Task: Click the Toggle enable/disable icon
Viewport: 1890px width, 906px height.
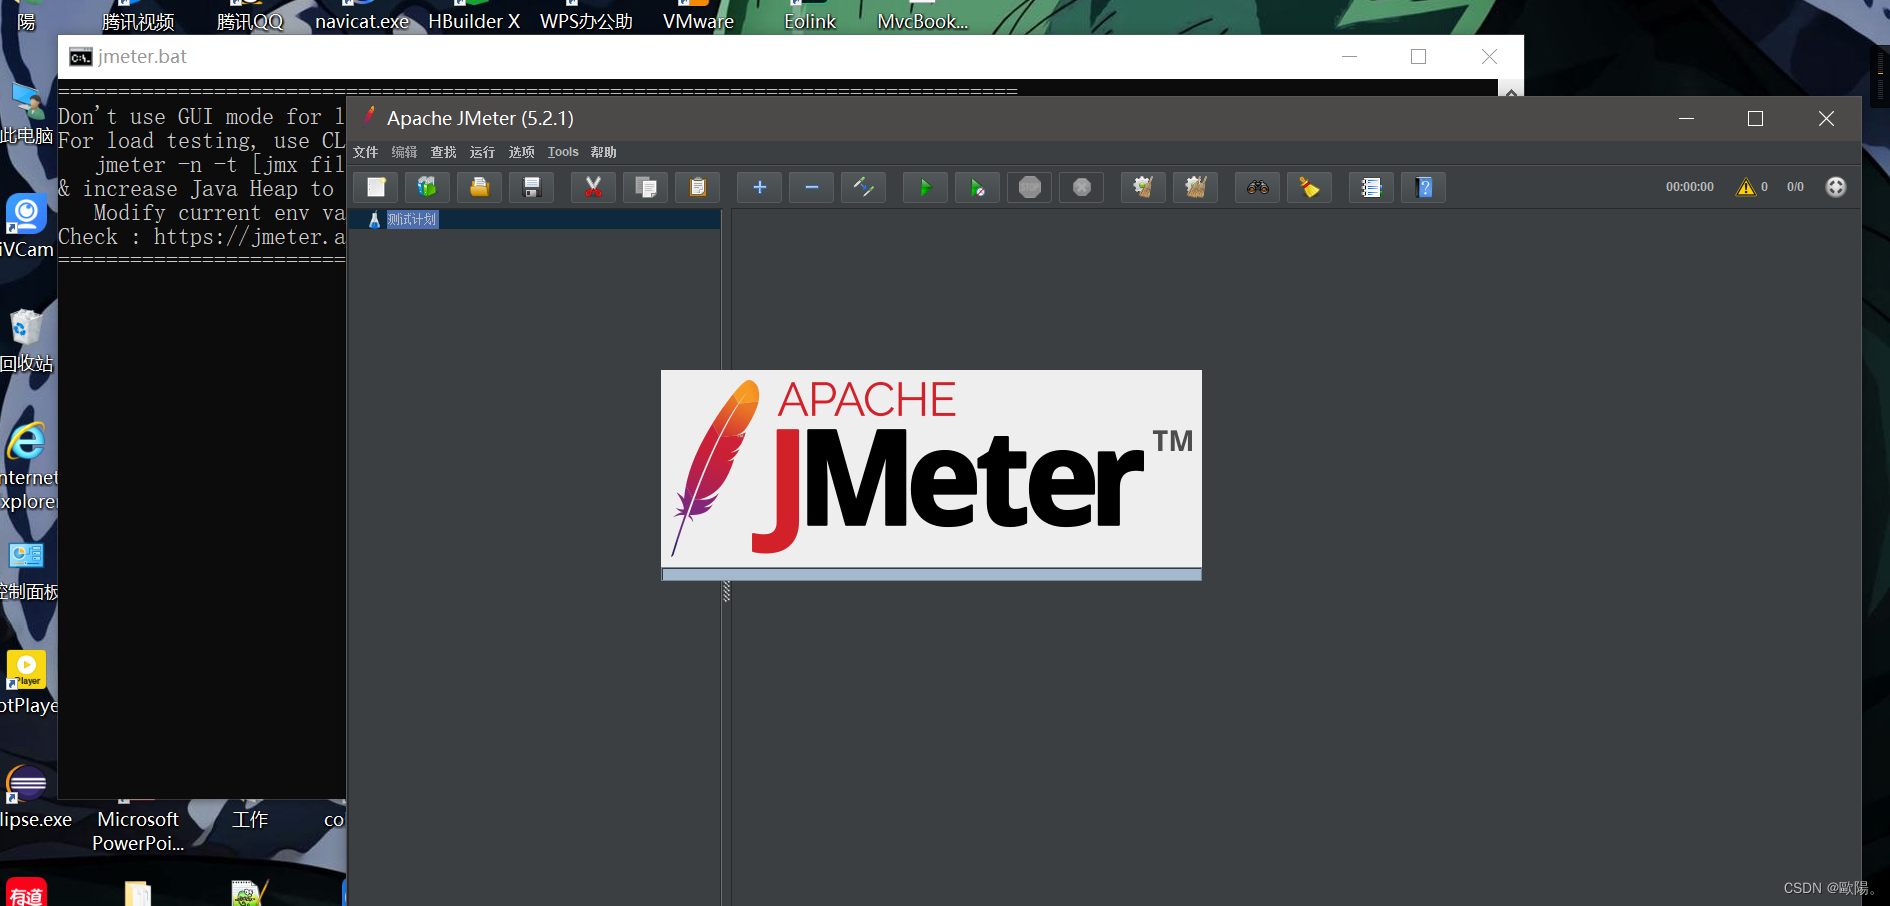Action: click(x=864, y=187)
